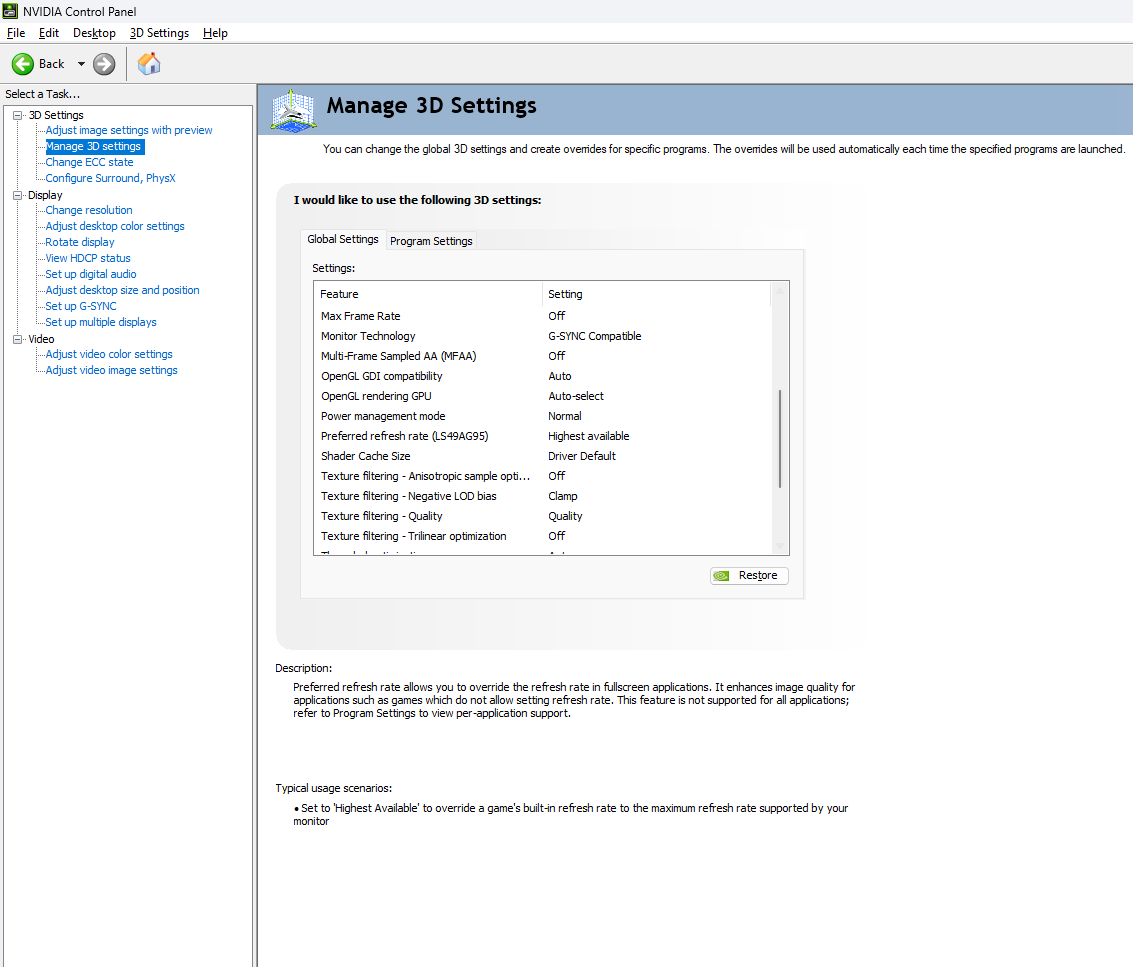Open the Help menu
Screen dimensions: 1133x967
(215, 33)
